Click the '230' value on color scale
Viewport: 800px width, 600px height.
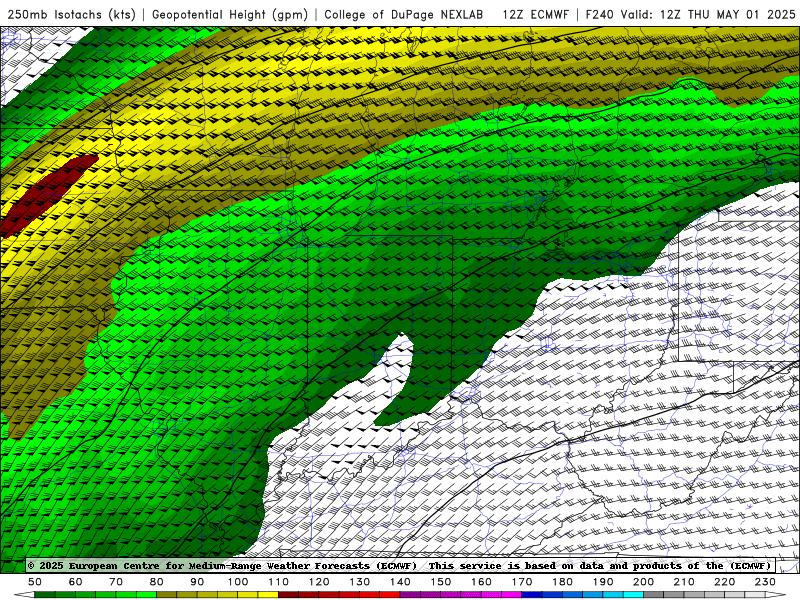coord(765,582)
